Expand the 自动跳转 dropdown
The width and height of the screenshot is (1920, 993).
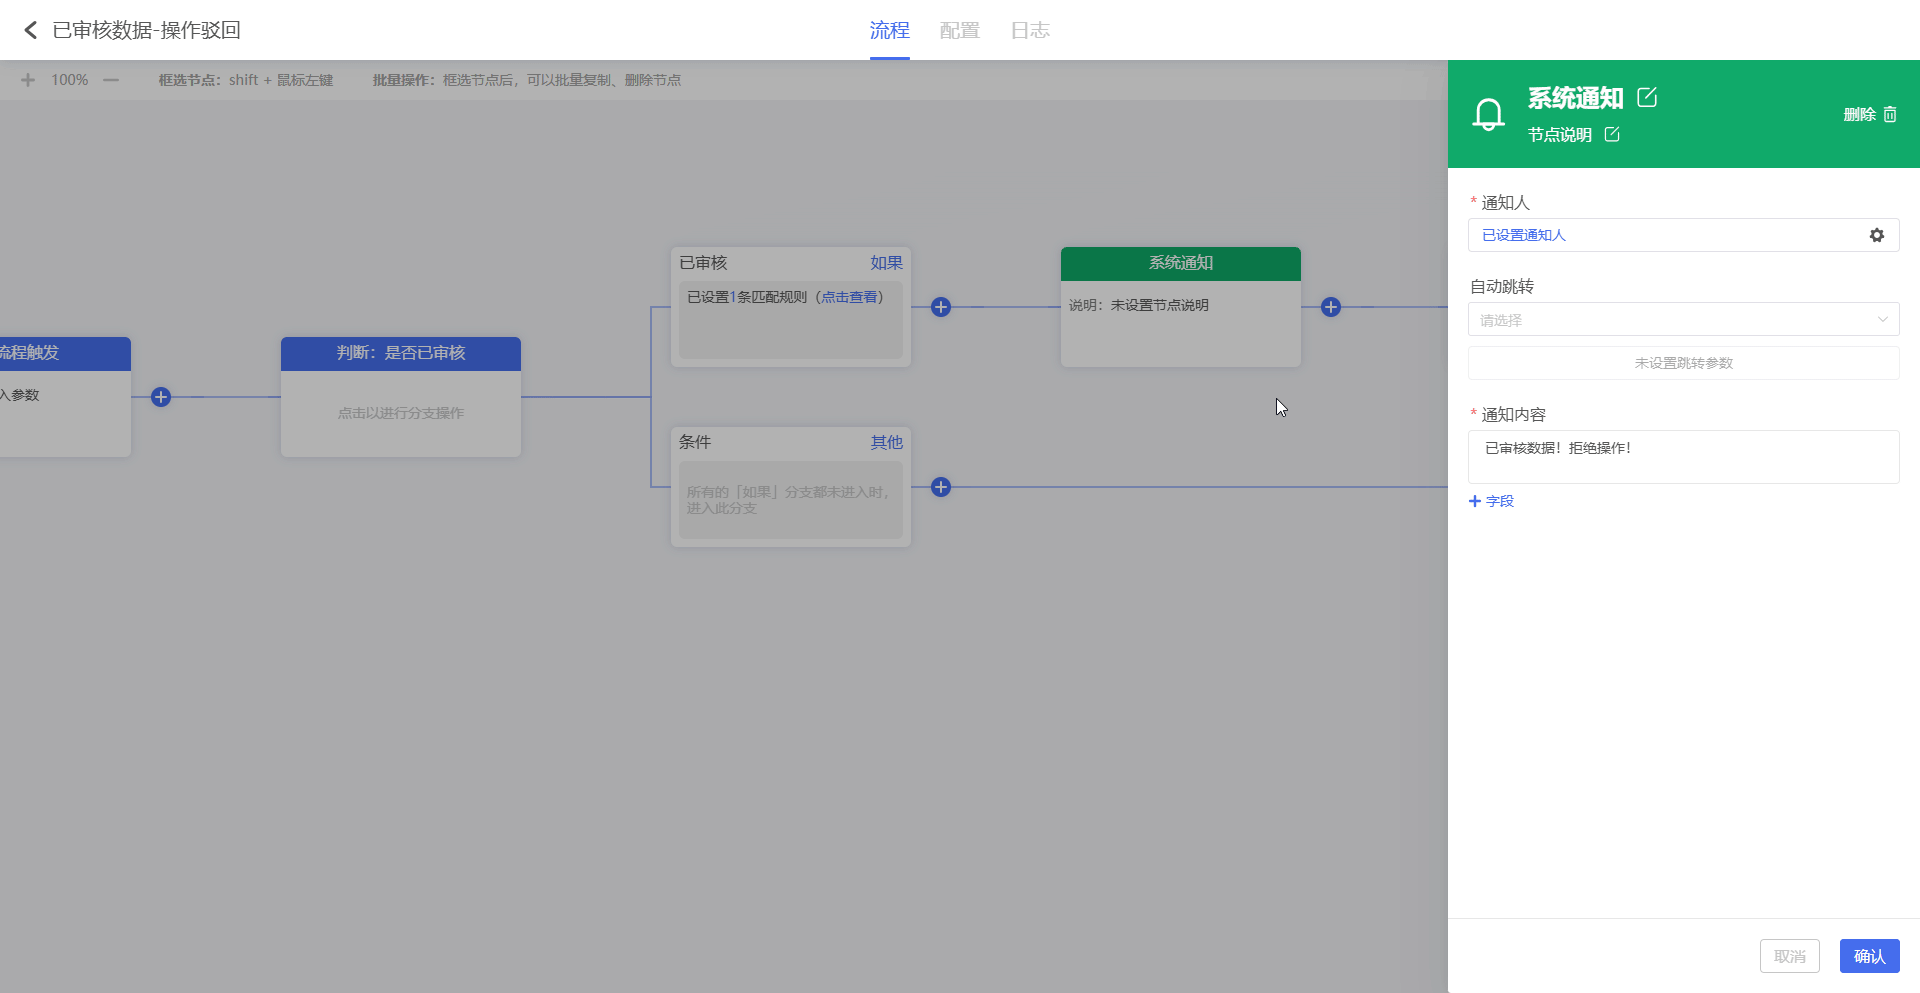(1683, 320)
